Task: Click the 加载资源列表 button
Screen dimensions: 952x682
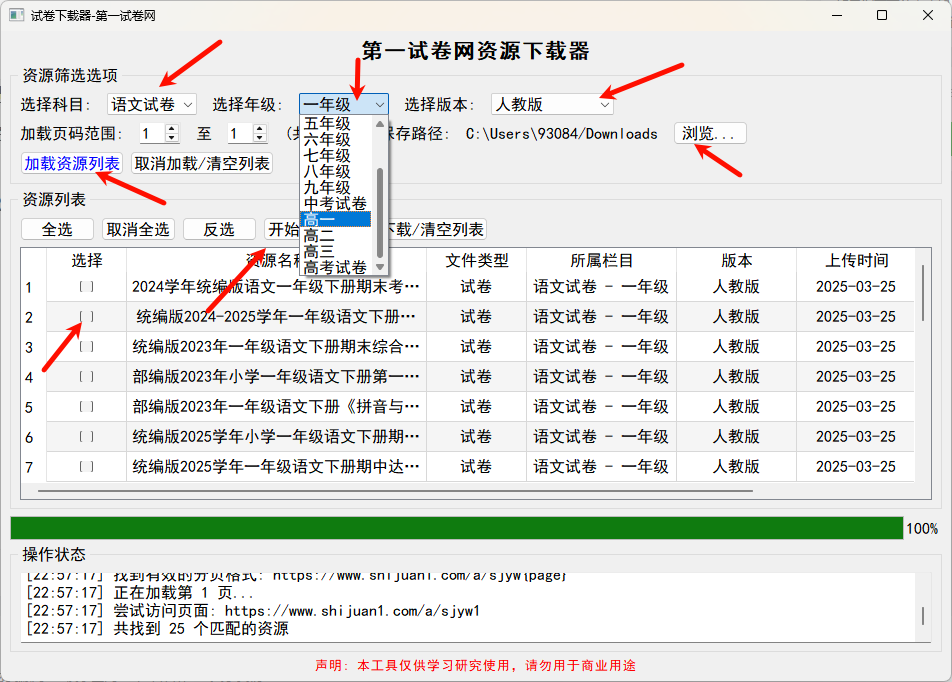Action: (72, 163)
